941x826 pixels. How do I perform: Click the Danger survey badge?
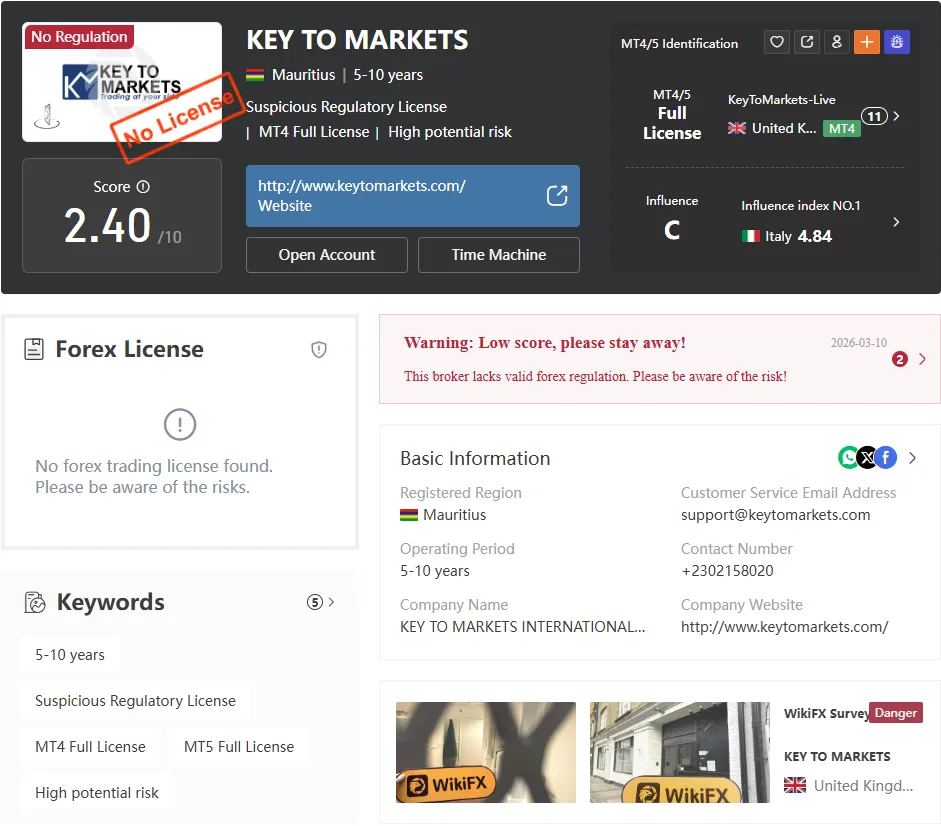(x=895, y=713)
